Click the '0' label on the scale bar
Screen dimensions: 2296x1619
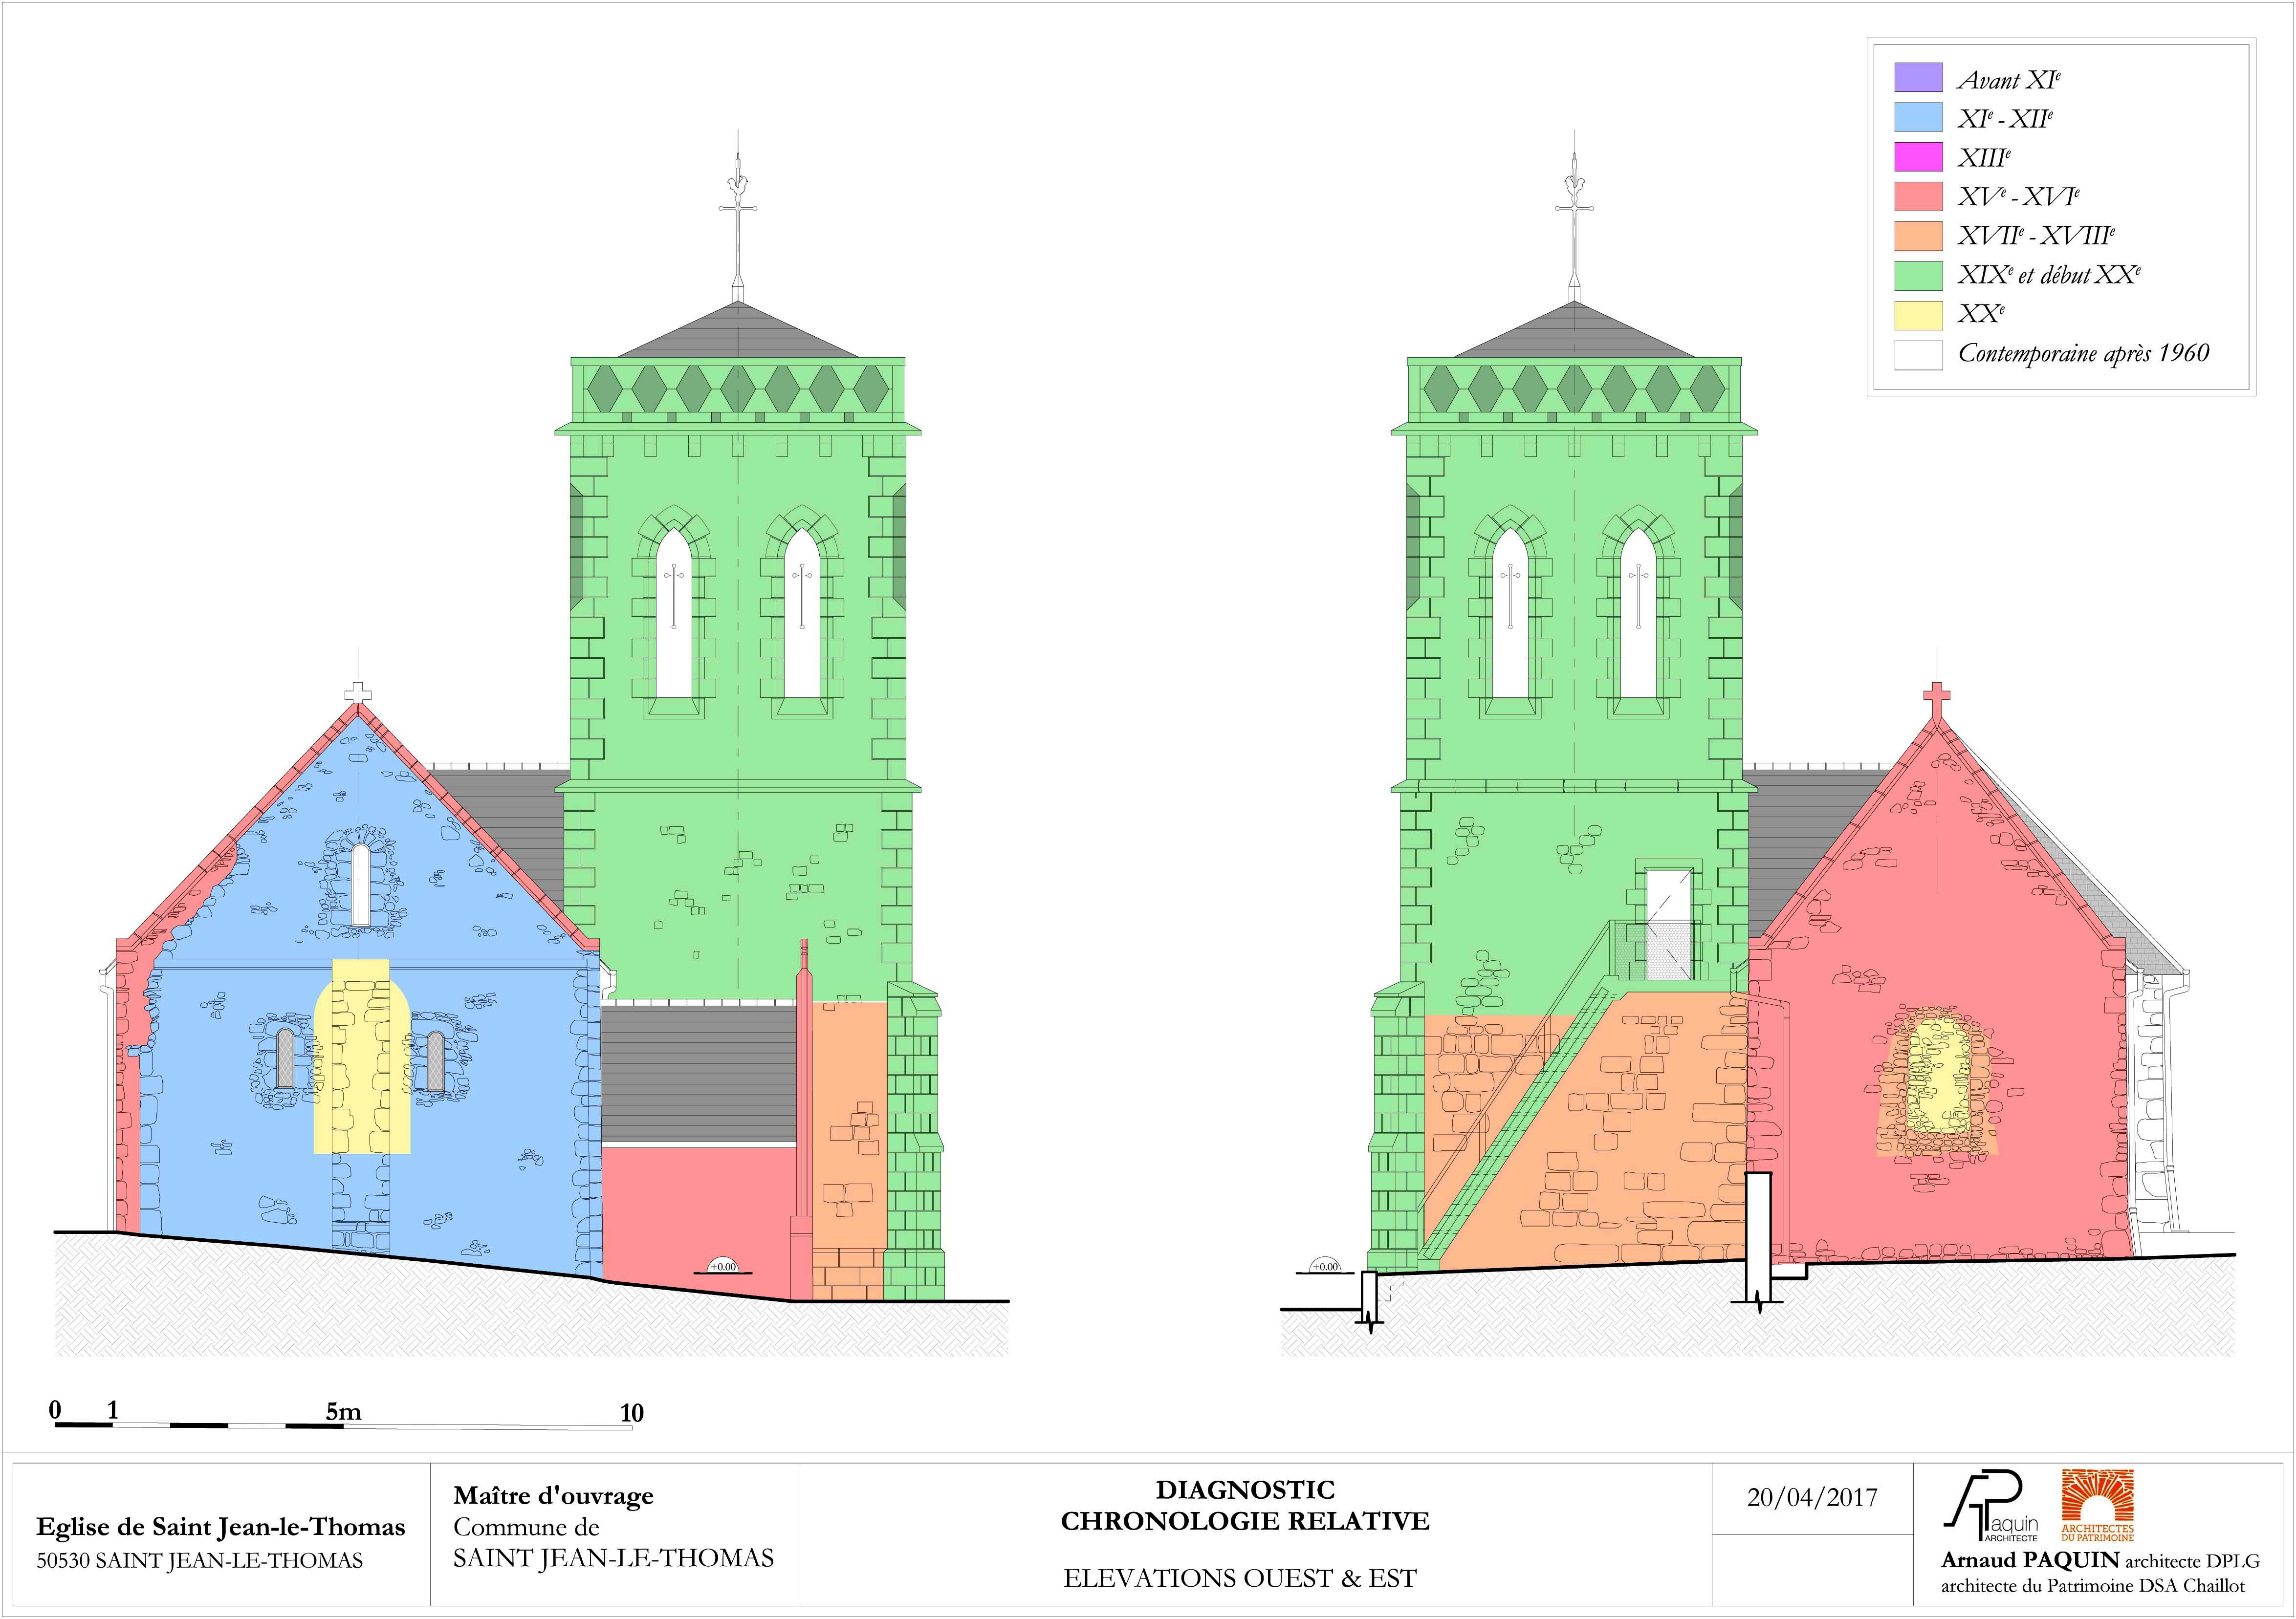coord(56,1410)
